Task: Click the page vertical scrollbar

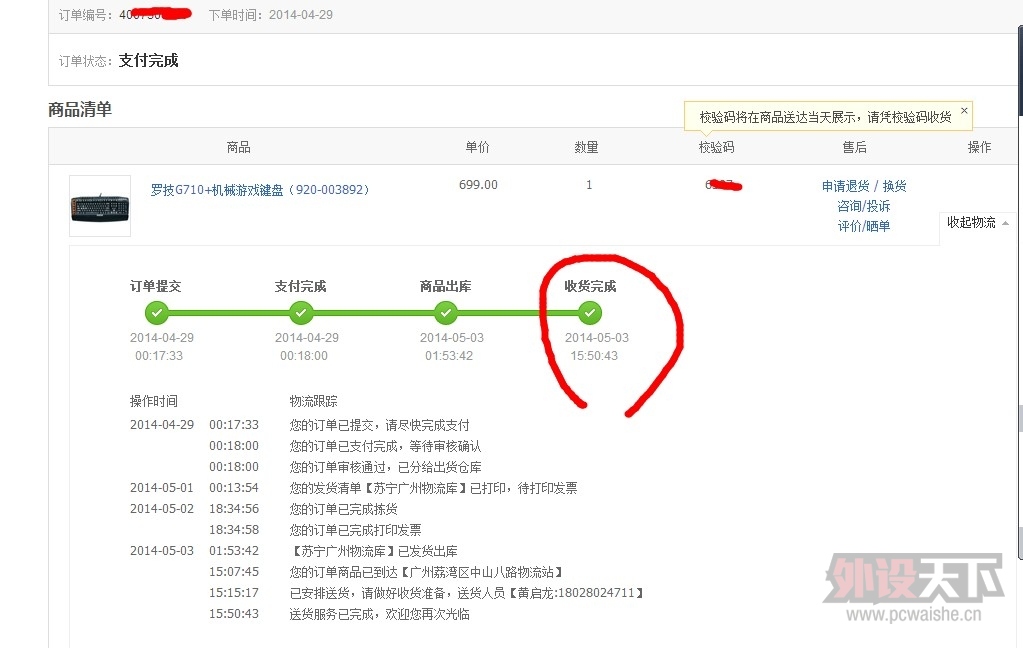Action: click(x=1020, y=294)
